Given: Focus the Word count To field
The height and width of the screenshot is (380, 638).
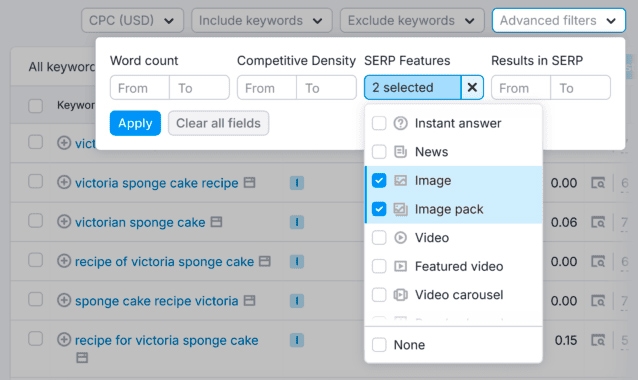Looking at the screenshot, I should (x=199, y=87).
